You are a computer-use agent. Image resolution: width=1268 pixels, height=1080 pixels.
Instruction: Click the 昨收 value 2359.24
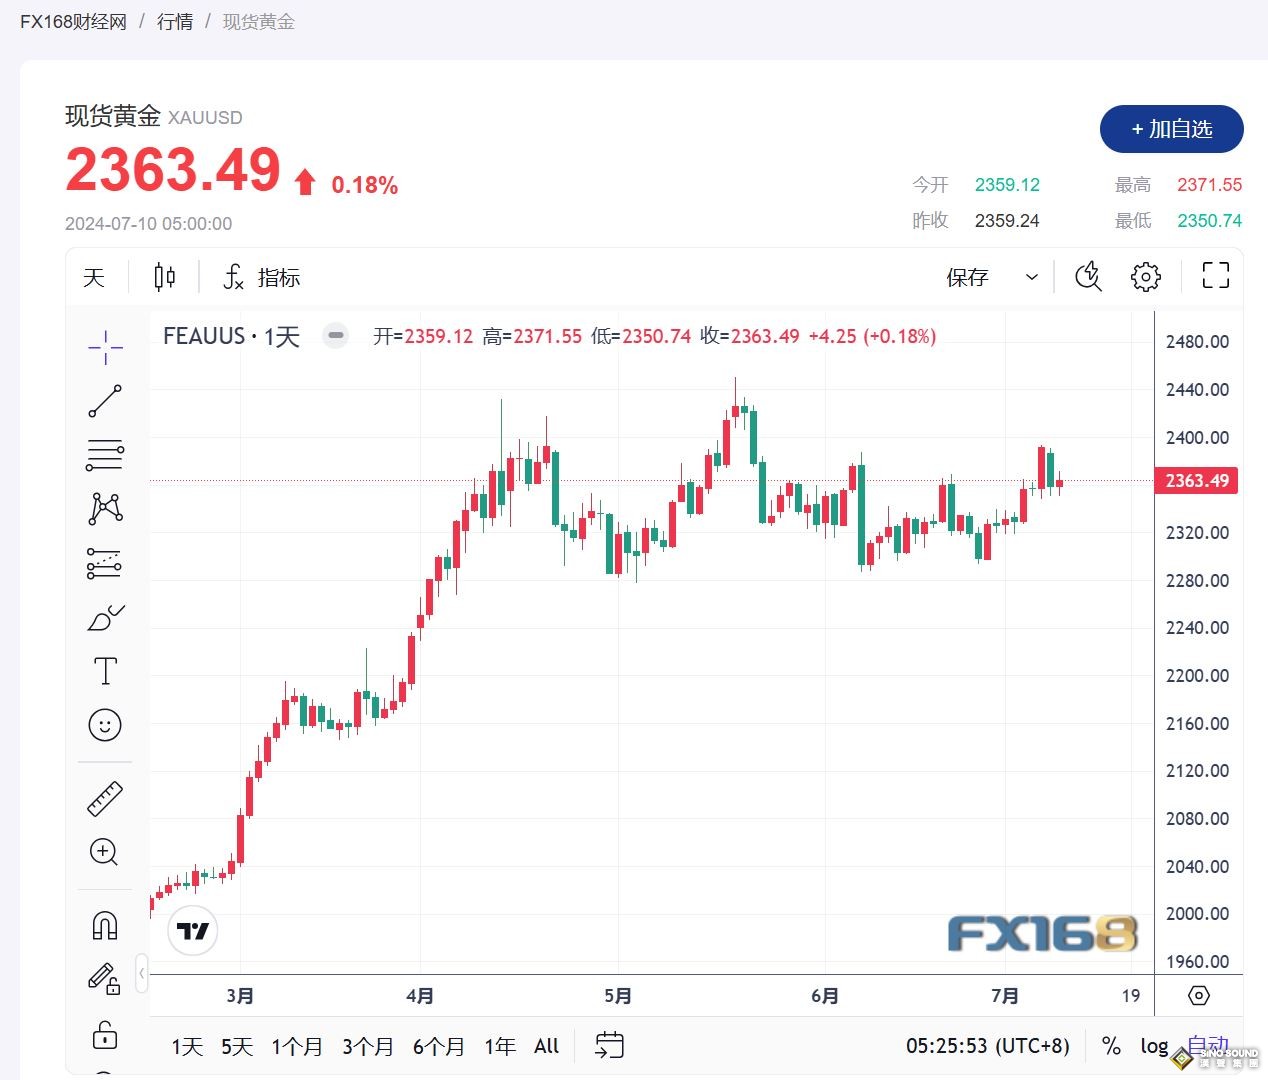(x=1007, y=221)
